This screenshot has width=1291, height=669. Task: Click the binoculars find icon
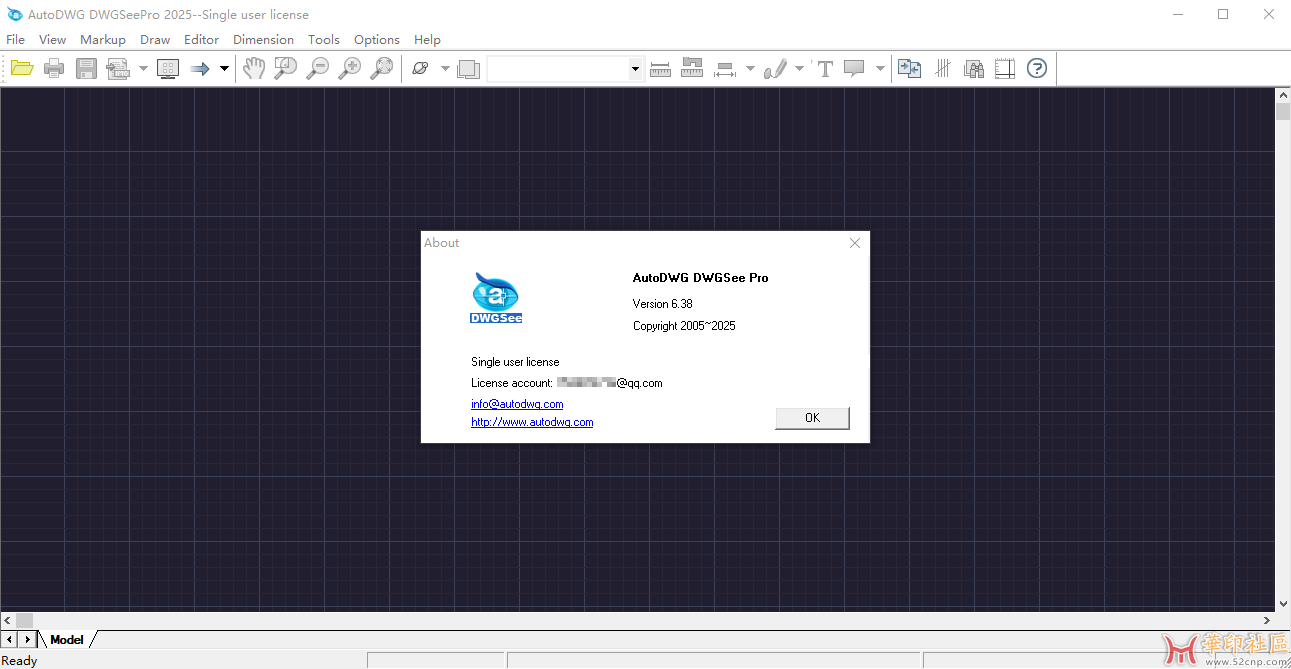coord(974,68)
